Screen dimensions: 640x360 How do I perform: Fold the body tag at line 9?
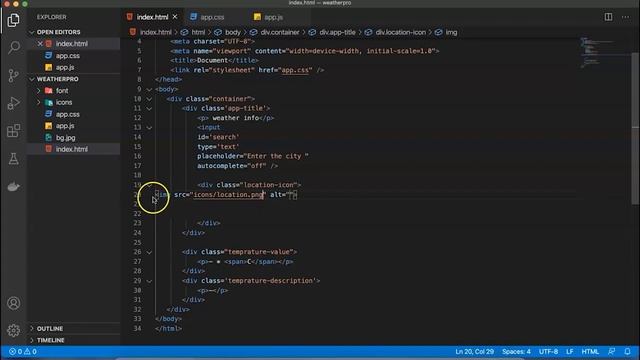(149, 89)
